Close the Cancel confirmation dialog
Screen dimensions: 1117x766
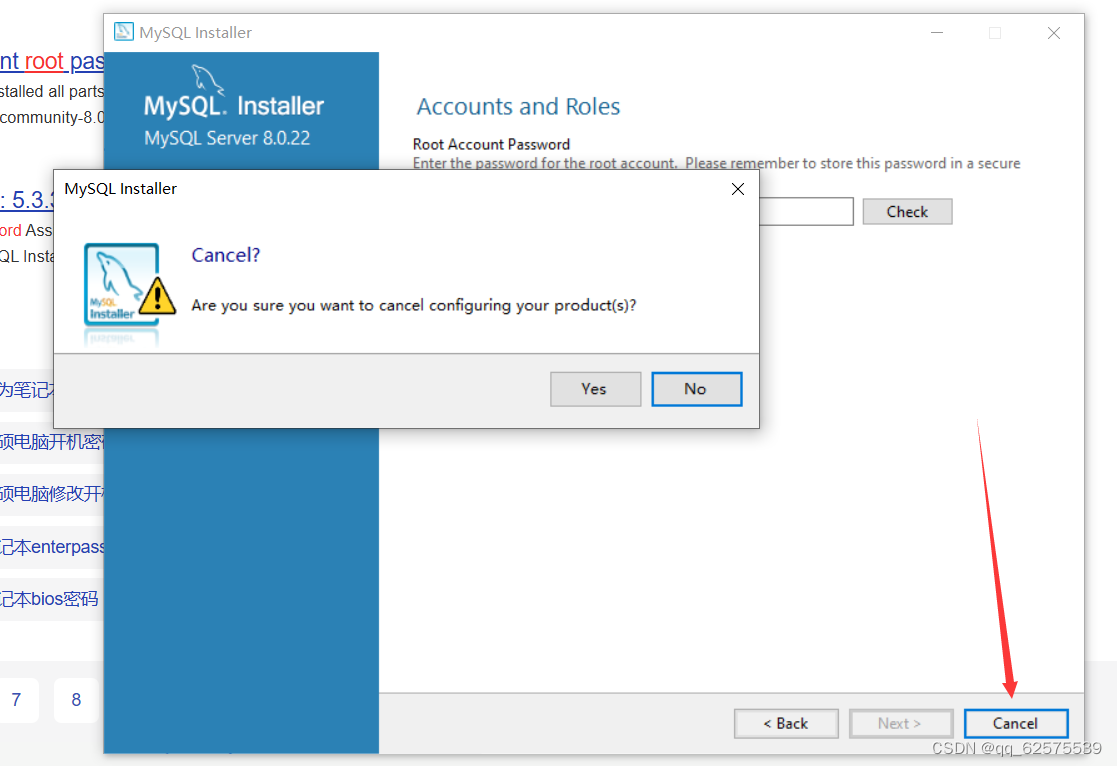click(737, 189)
